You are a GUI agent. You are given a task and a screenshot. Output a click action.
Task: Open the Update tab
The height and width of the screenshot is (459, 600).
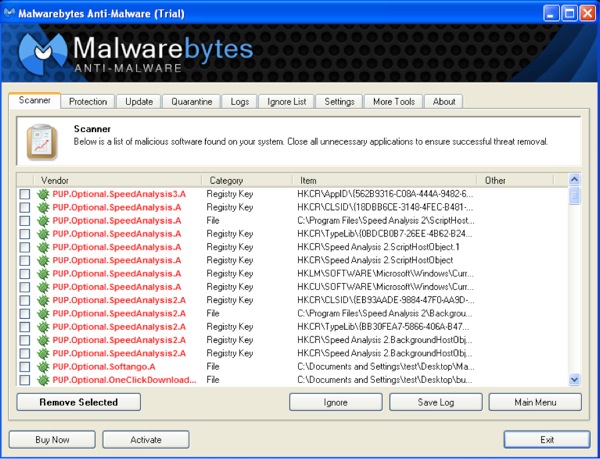pyautogui.click(x=139, y=102)
